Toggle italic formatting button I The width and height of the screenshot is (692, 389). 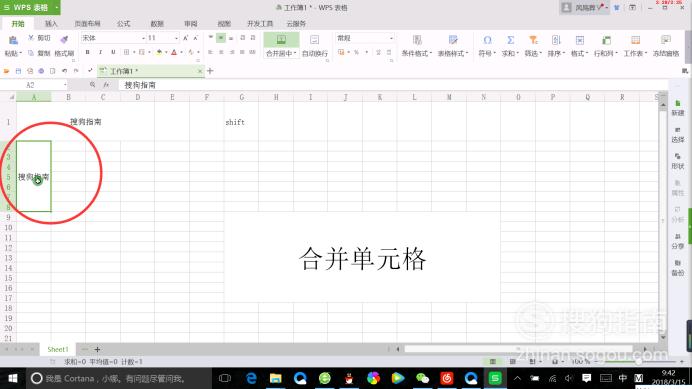[100, 53]
